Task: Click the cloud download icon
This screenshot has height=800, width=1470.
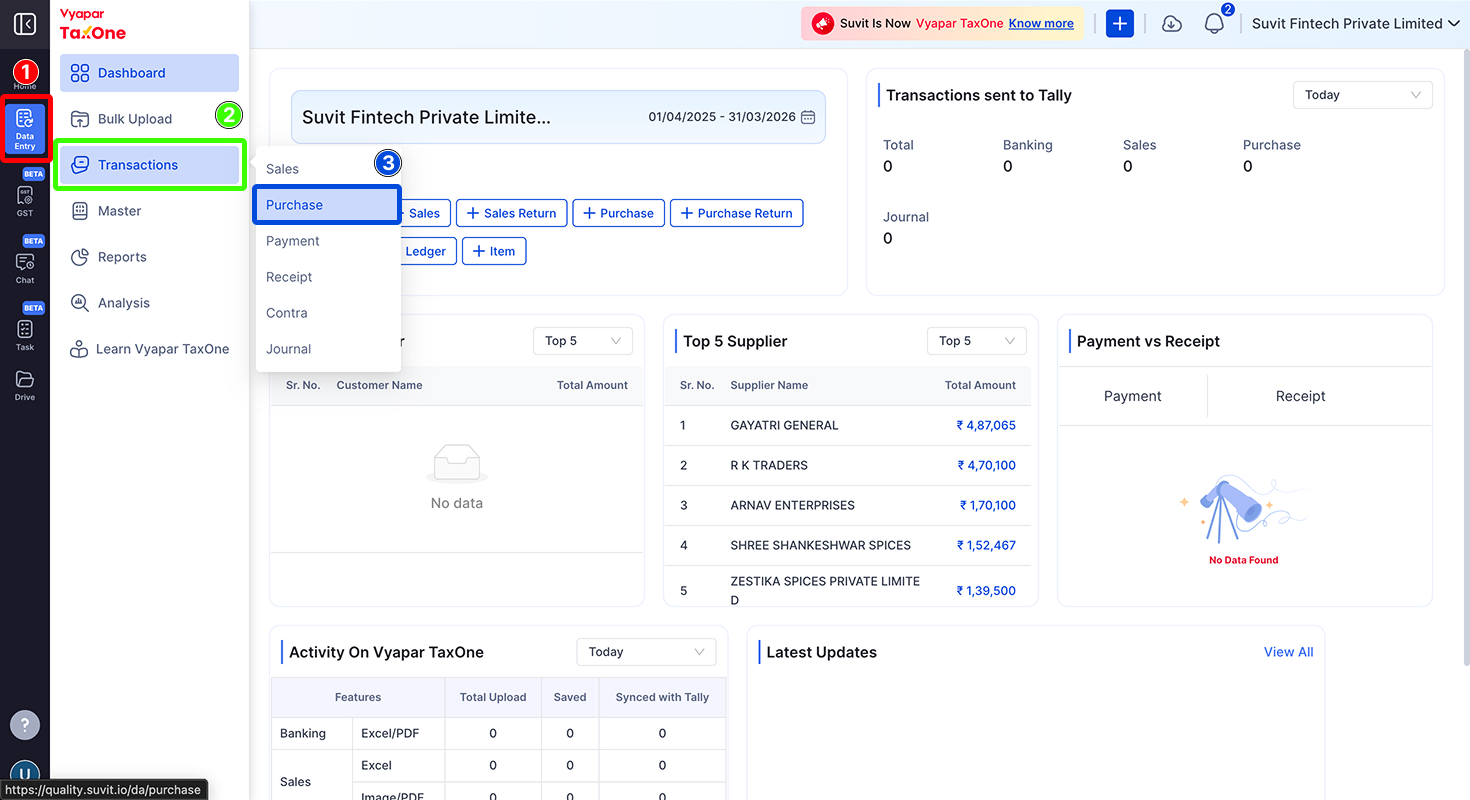Action: (1172, 24)
